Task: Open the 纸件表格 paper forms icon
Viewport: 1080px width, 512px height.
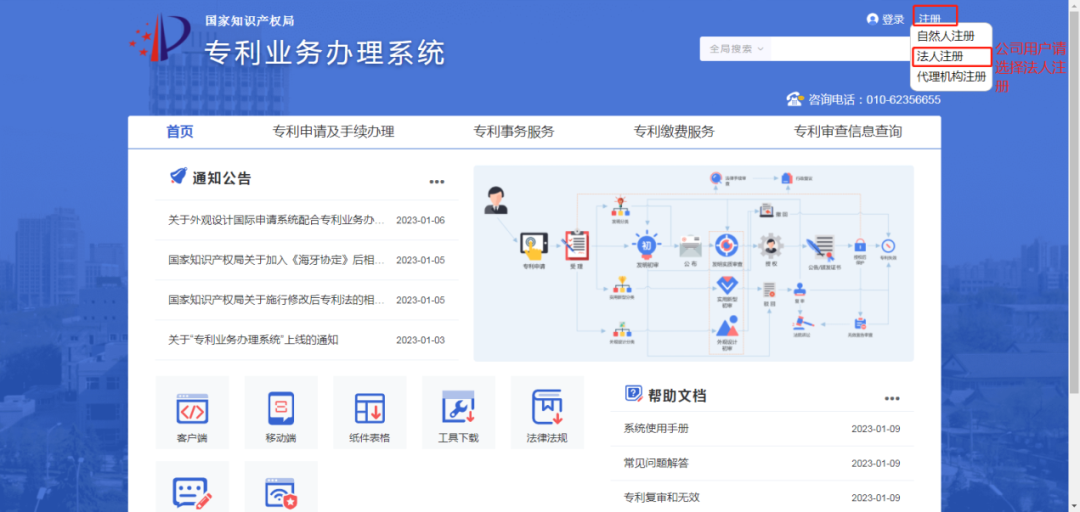Action: click(370, 412)
